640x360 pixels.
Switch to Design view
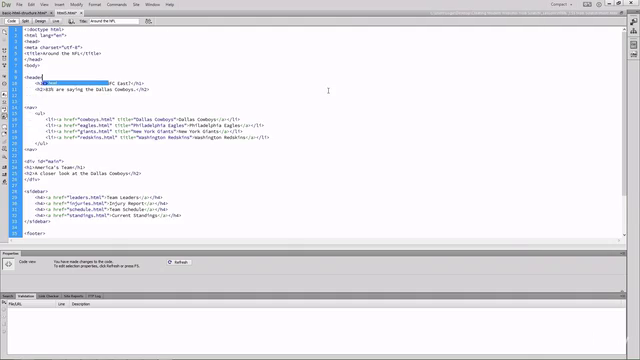[x=40, y=21]
